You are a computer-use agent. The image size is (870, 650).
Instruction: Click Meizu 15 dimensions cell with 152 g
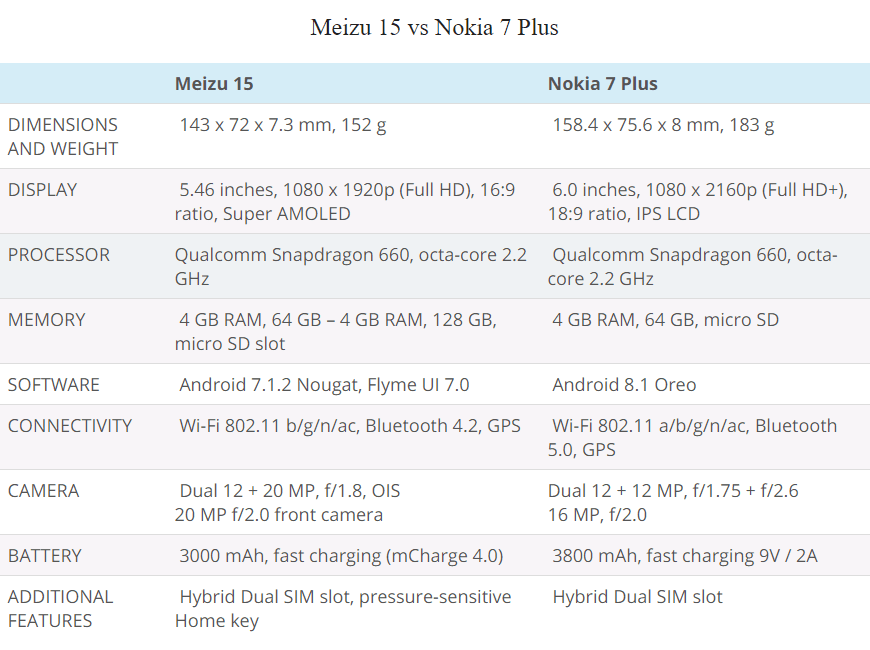[x=283, y=125]
